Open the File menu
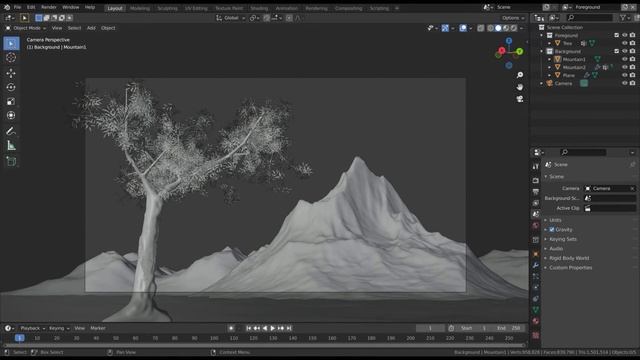The width and height of the screenshot is (640, 360). pos(17,7)
